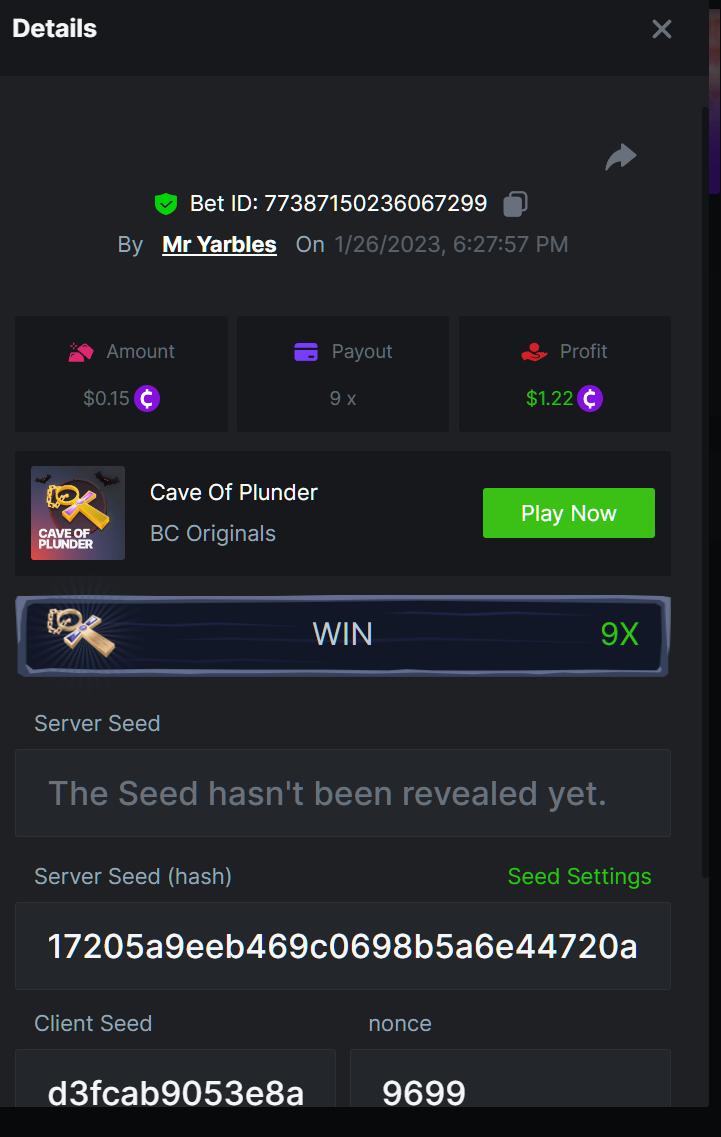Image resolution: width=721 pixels, height=1137 pixels.
Task: Close the Details panel
Action: (662, 29)
